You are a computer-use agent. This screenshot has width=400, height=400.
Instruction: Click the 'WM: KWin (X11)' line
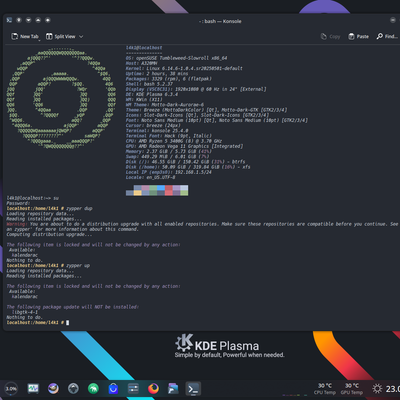(x=144, y=99)
